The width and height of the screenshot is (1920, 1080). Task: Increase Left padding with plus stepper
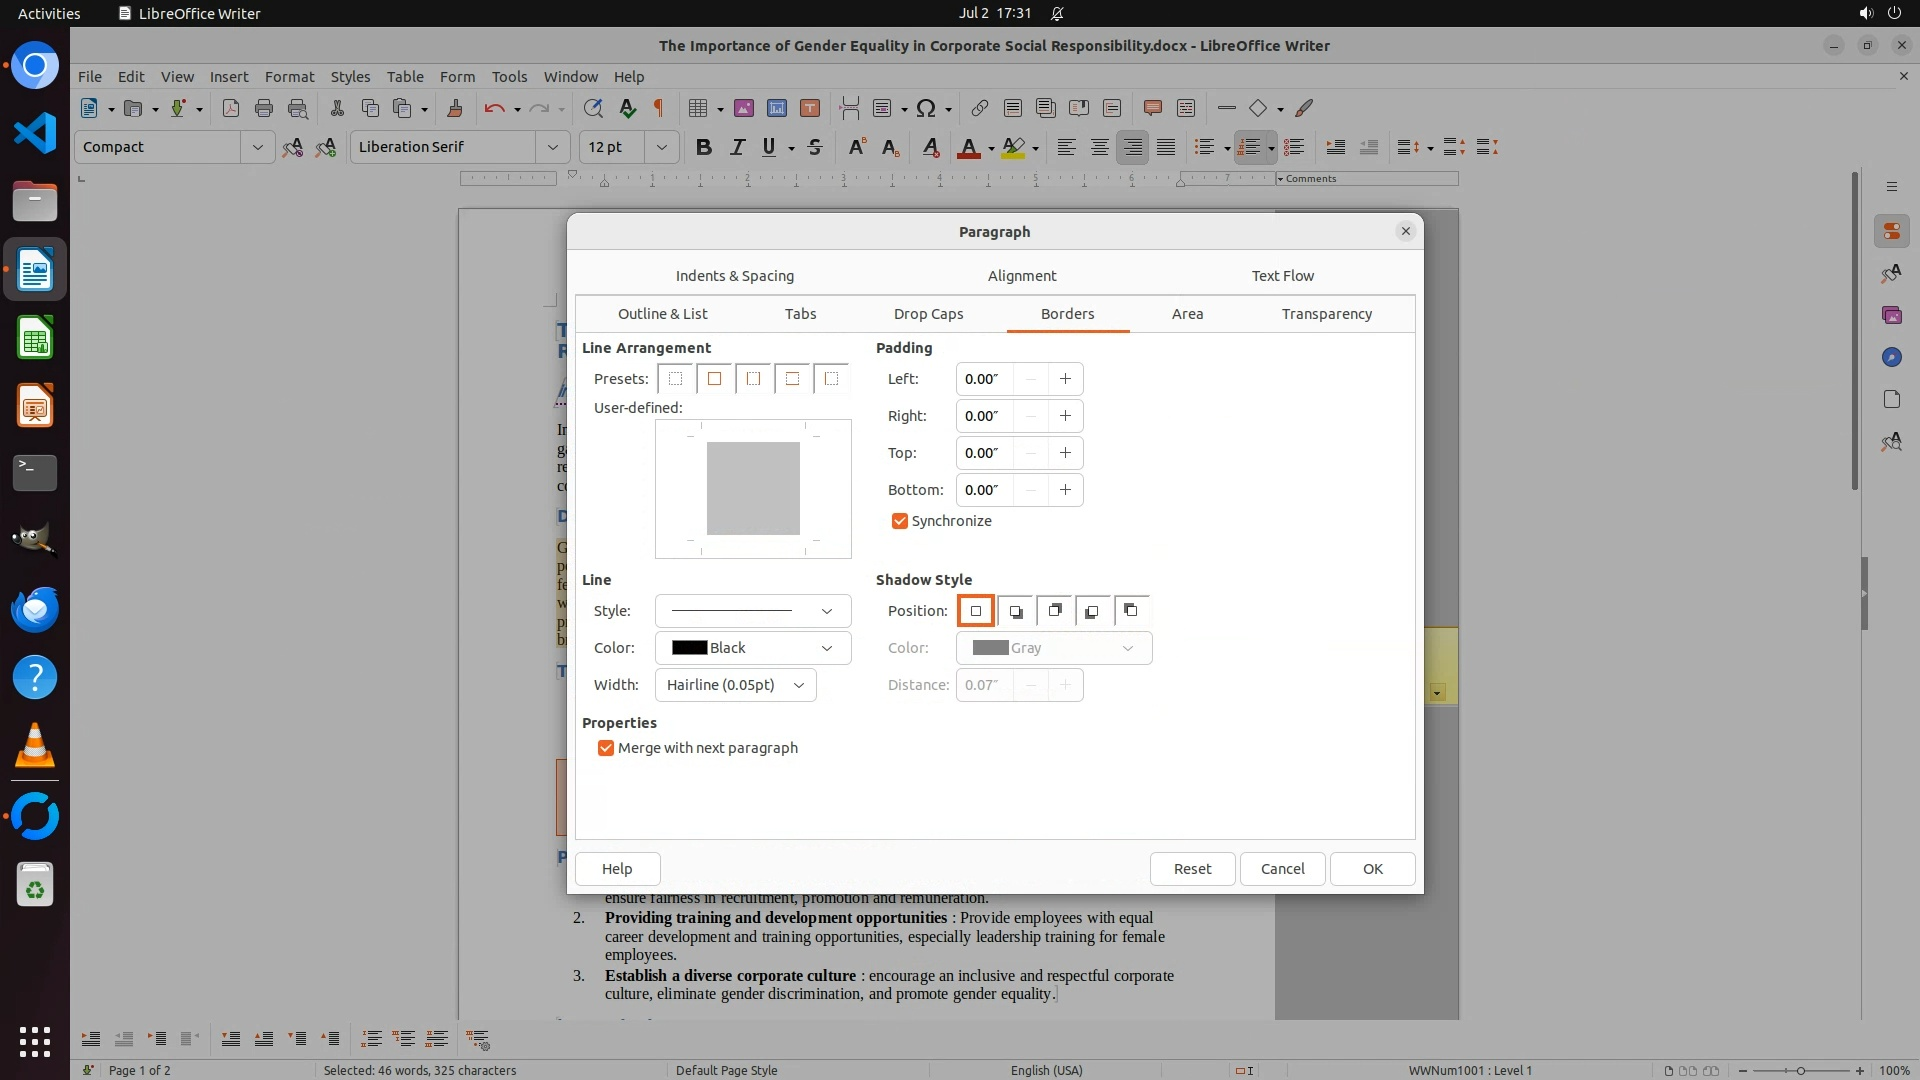[1065, 379]
